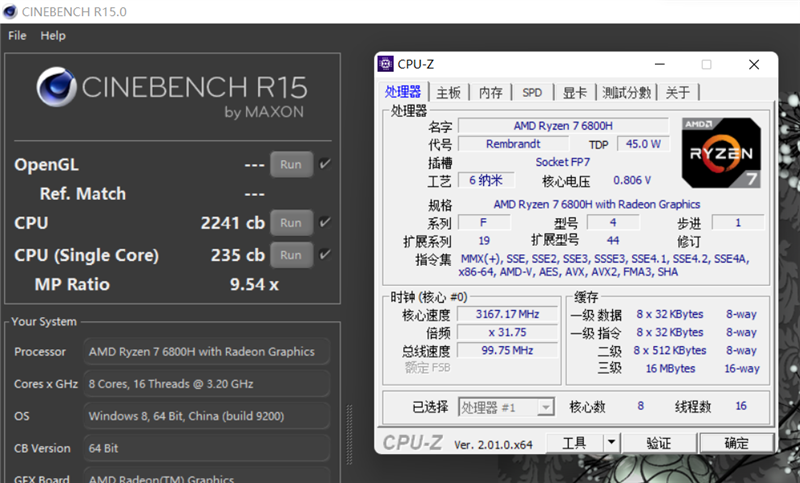The width and height of the screenshot is (800, 483).
Task: Click the 线程数 value 16
Action: [741, 406]
